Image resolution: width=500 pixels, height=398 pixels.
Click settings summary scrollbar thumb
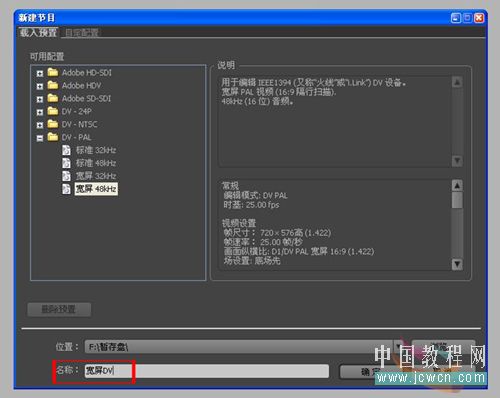[x=457, y=200]
